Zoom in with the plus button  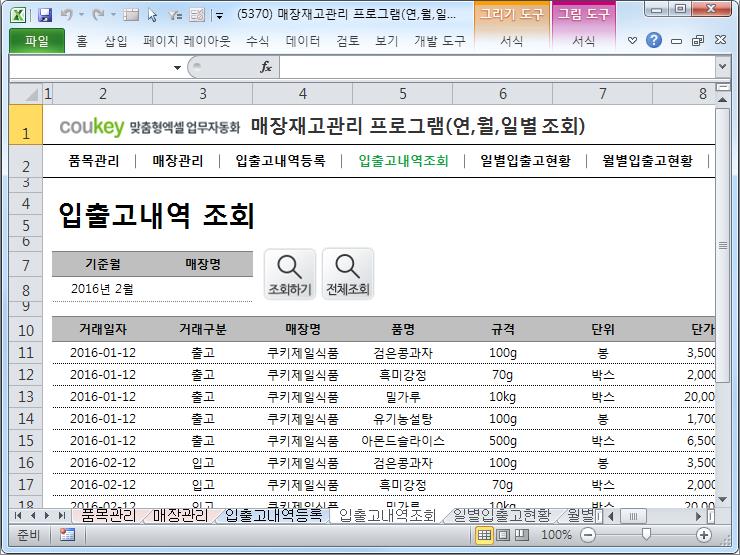tap(704, 535)
